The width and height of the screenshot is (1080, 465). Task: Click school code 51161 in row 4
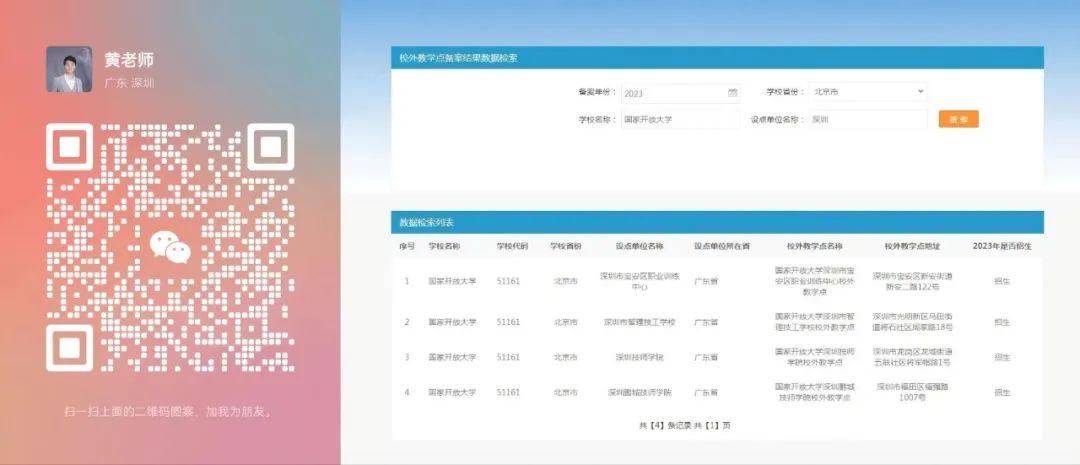click(508, 392)
